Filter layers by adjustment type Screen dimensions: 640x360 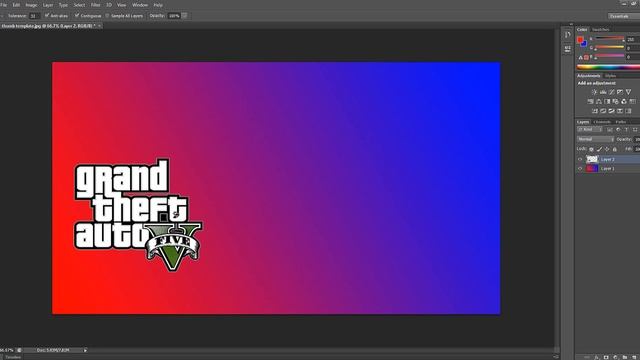click(618, 130)
